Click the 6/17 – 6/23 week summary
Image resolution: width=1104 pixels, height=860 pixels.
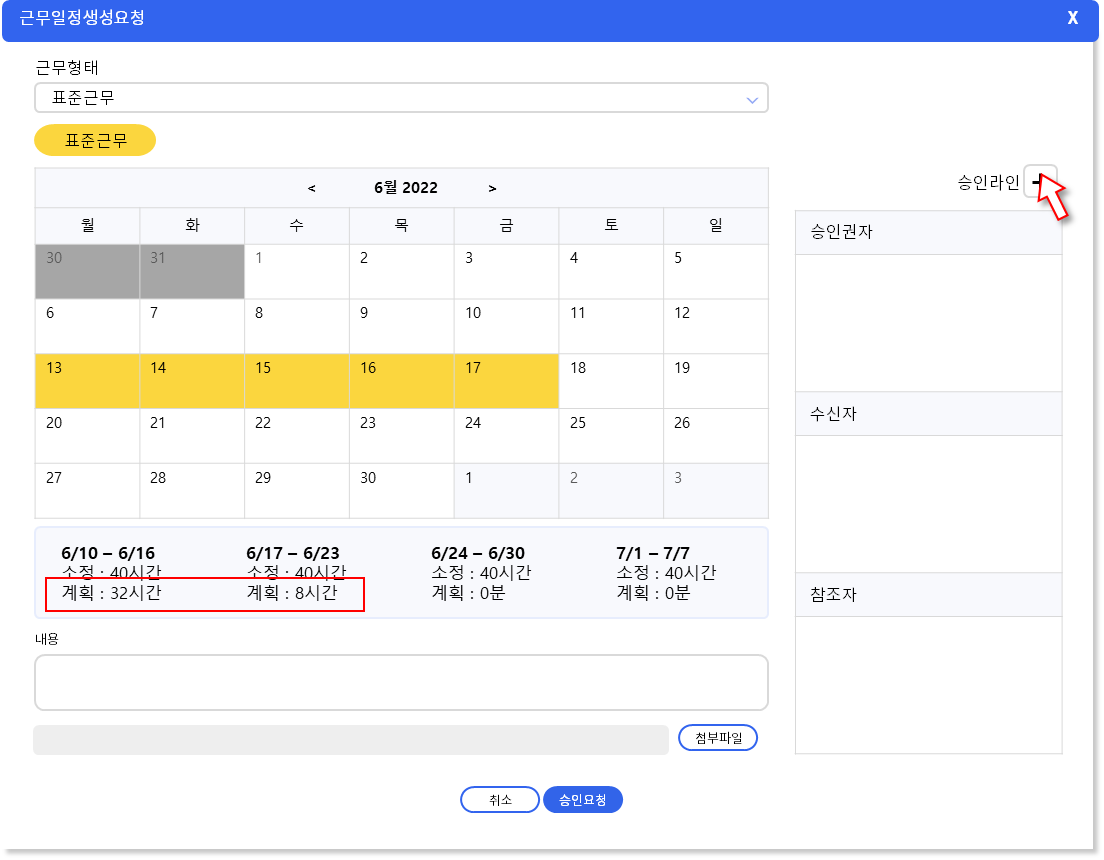(x=296, y=573)
